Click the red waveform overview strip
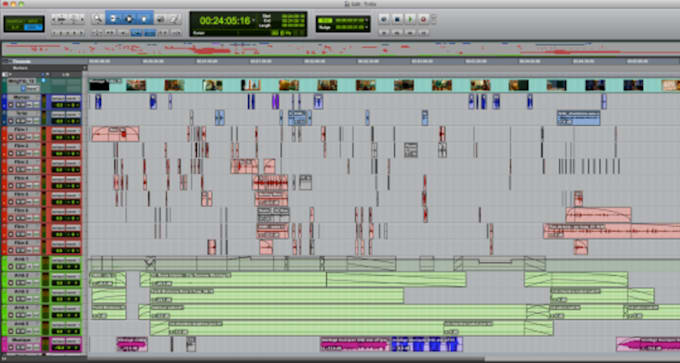The width and height of the screenshot is (680, 363). 340,49
